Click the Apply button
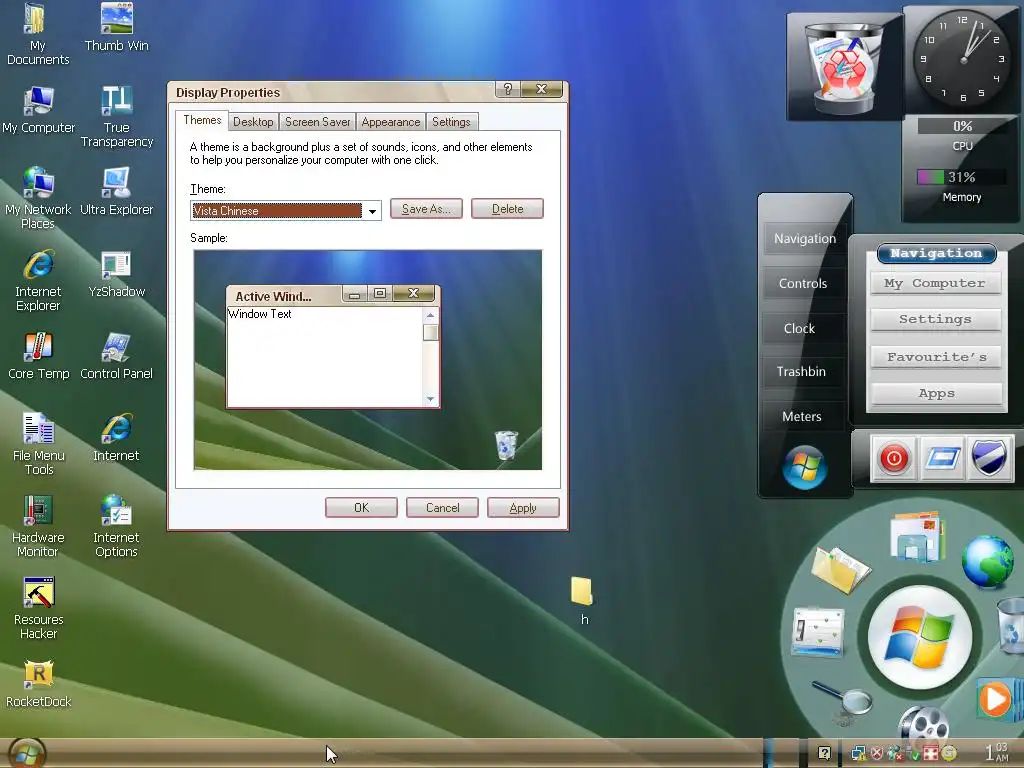The height and width of the screenshot is (768, 1024). click(x=523, y=508)
